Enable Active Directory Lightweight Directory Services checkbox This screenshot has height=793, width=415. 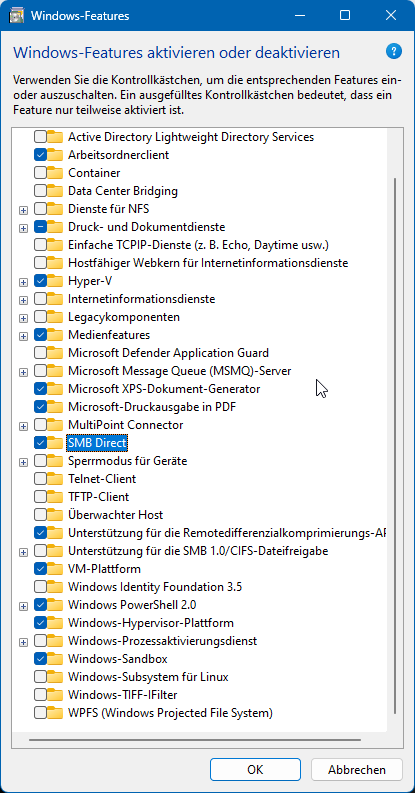(40, 137)
